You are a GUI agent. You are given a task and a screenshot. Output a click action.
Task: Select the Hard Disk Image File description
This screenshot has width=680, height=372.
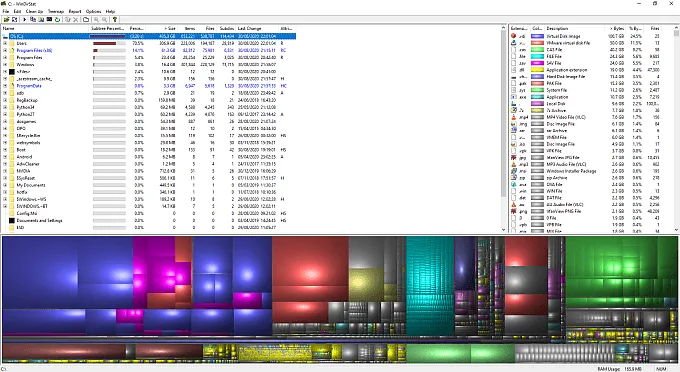tap(566, 77)
